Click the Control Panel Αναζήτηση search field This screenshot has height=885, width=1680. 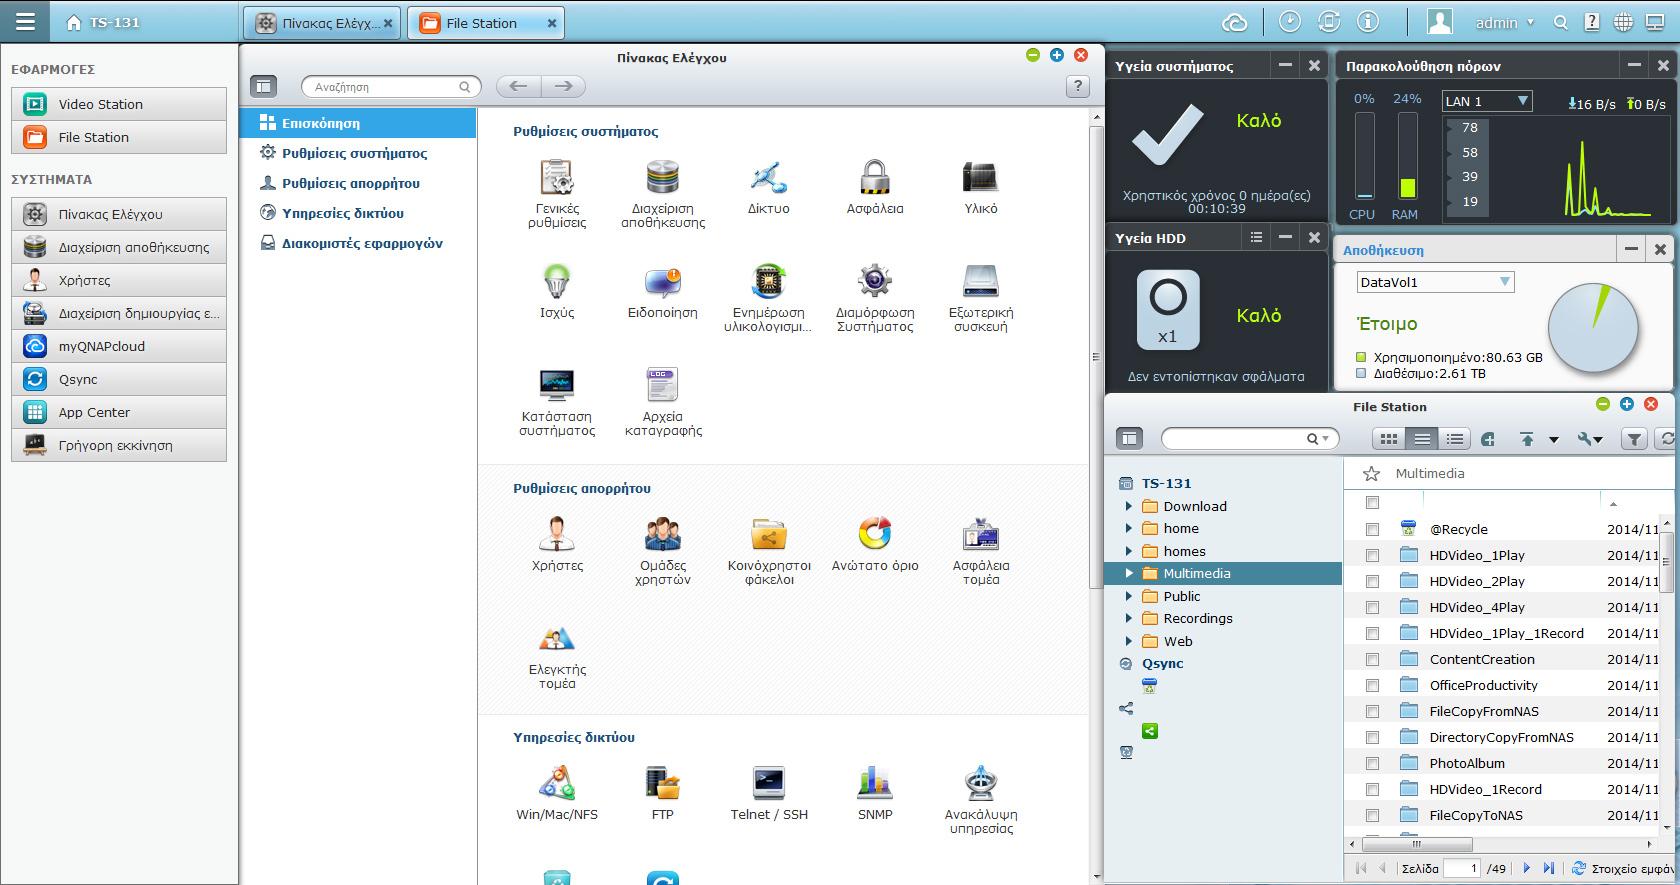click(x=385, y=87)
